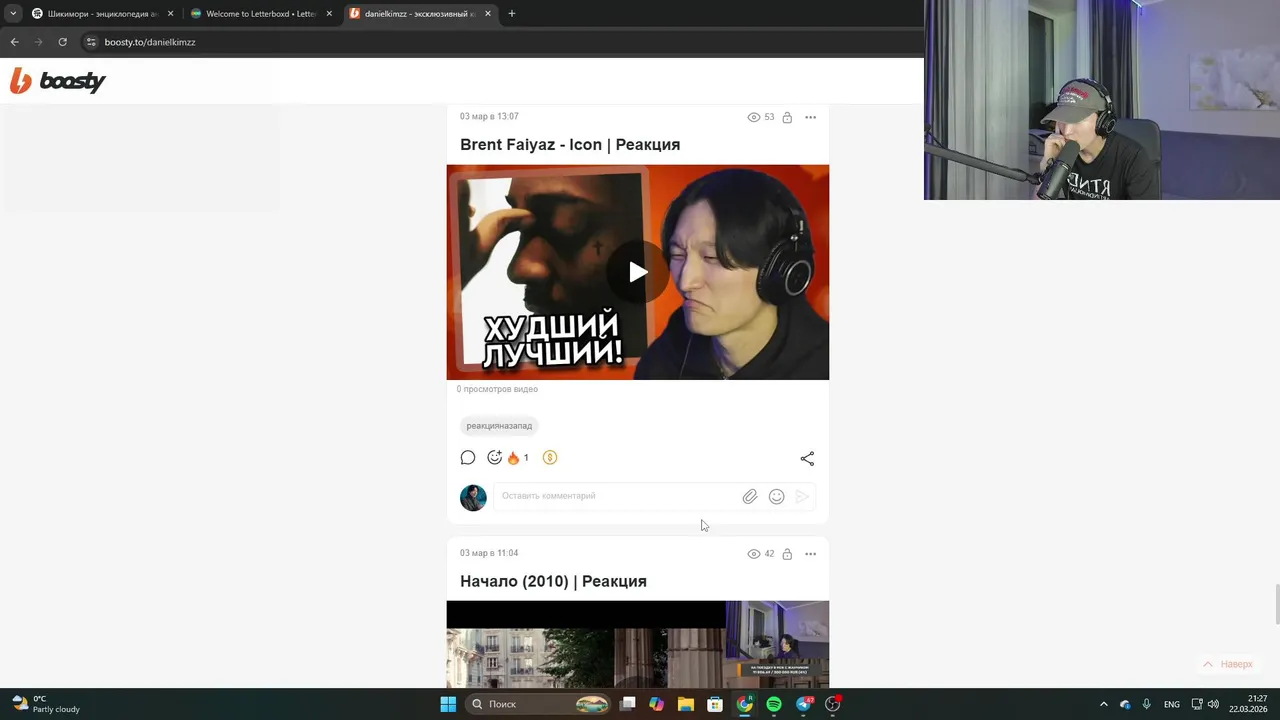Open Task View on the taskbar

tap(628, 704)
